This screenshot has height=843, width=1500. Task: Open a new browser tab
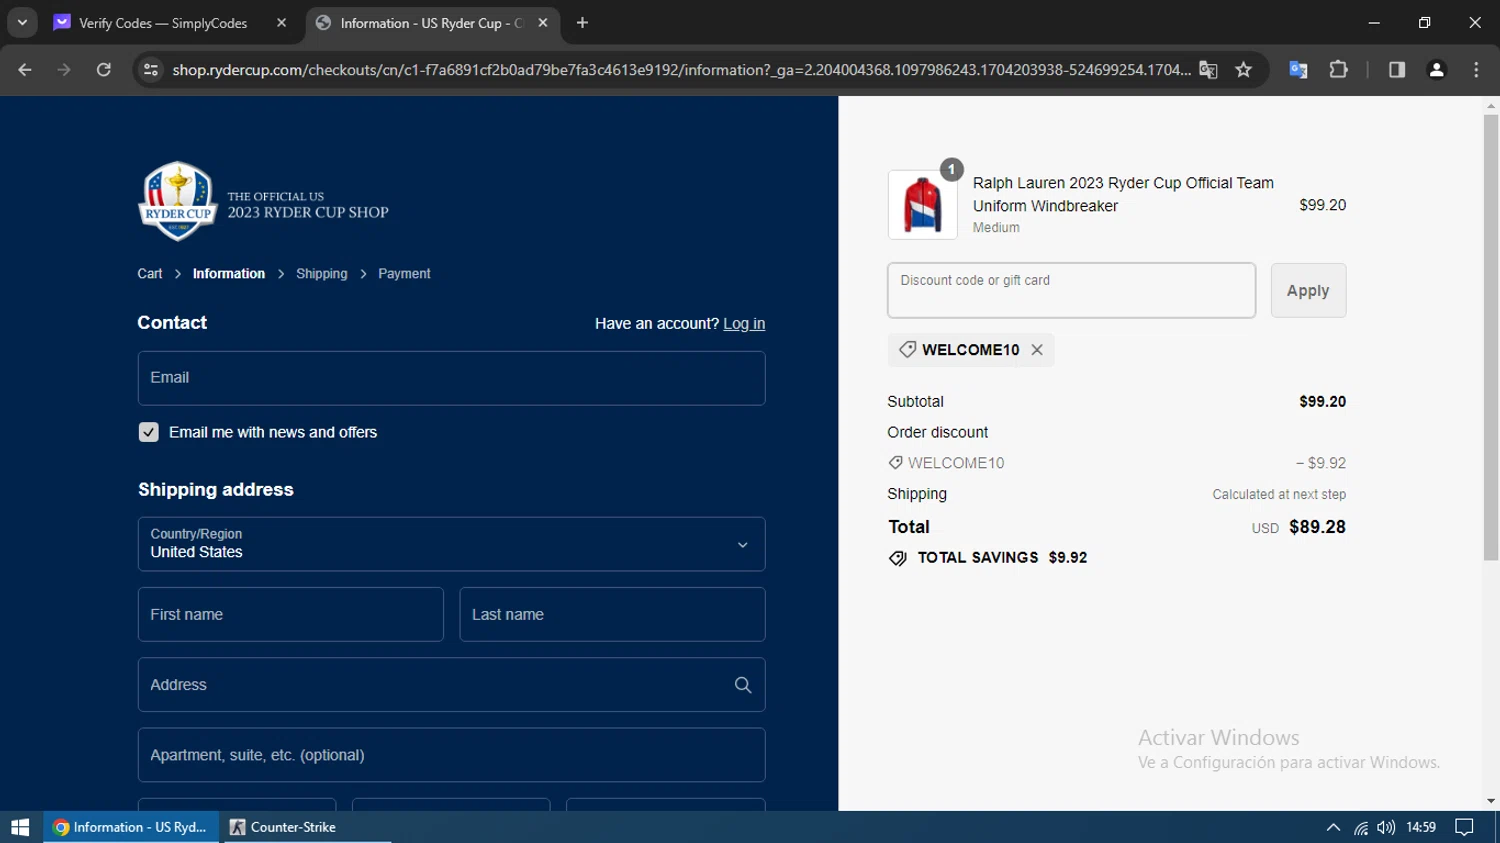583,22
